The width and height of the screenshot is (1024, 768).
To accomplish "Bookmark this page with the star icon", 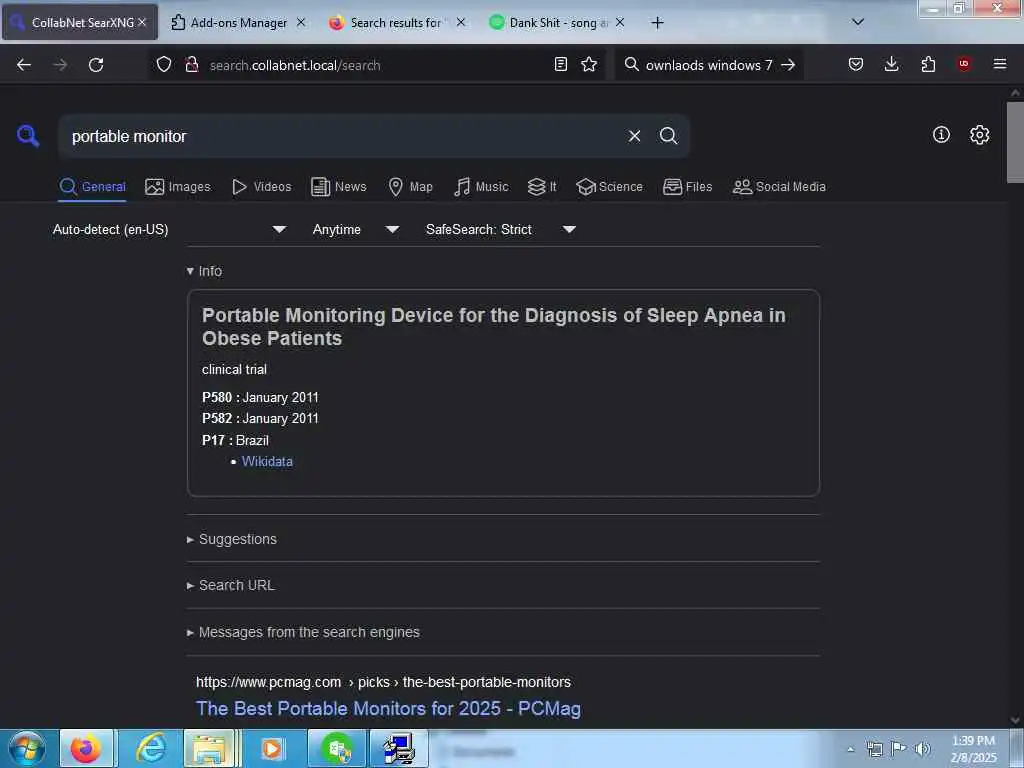I will [589, 65].
